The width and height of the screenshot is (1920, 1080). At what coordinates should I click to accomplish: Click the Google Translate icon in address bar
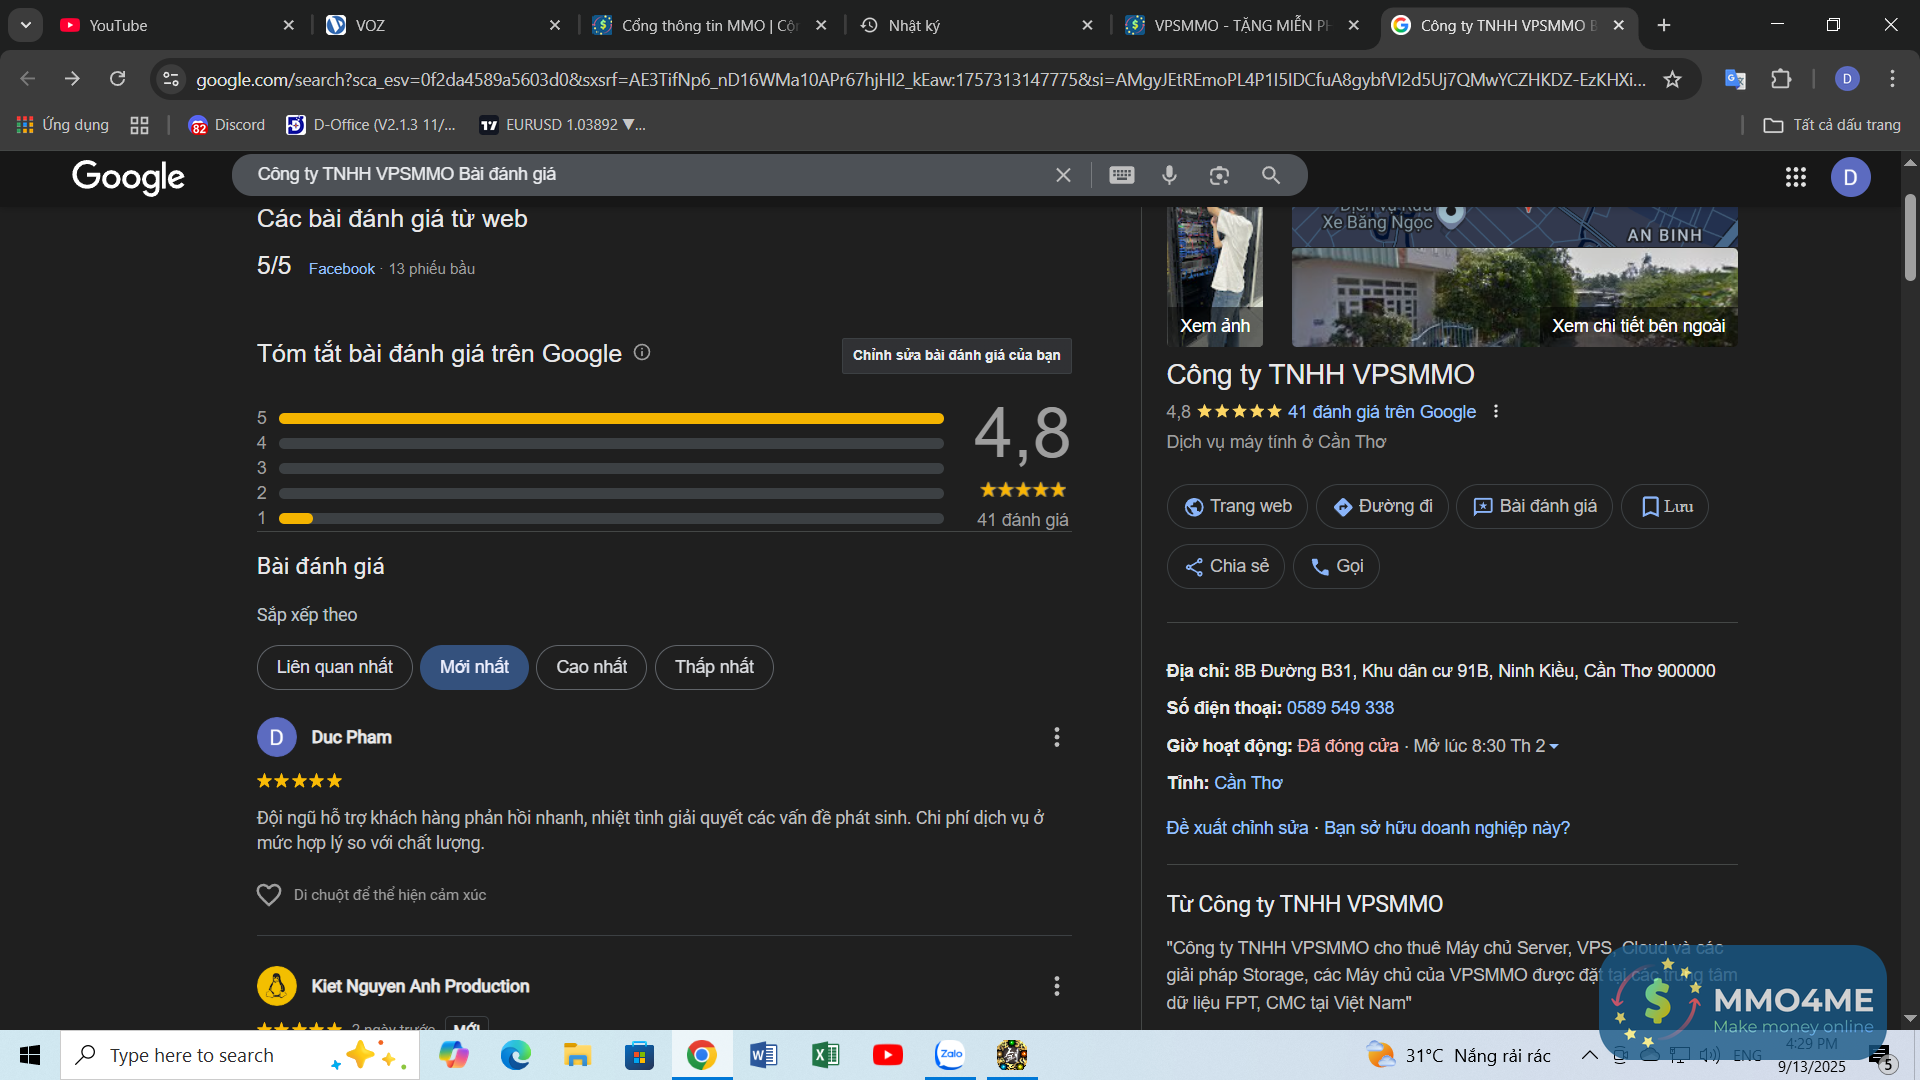coord(1735,79)
